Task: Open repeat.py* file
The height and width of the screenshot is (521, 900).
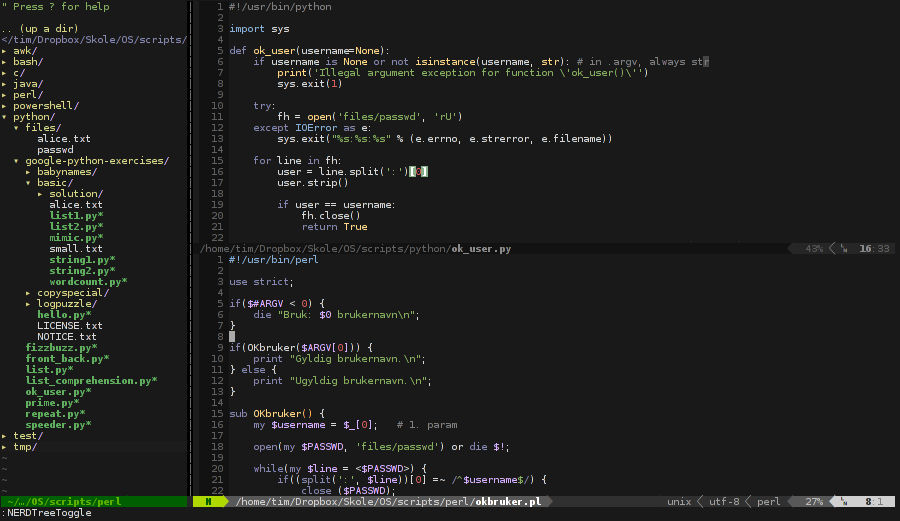Action: point(55,414)
